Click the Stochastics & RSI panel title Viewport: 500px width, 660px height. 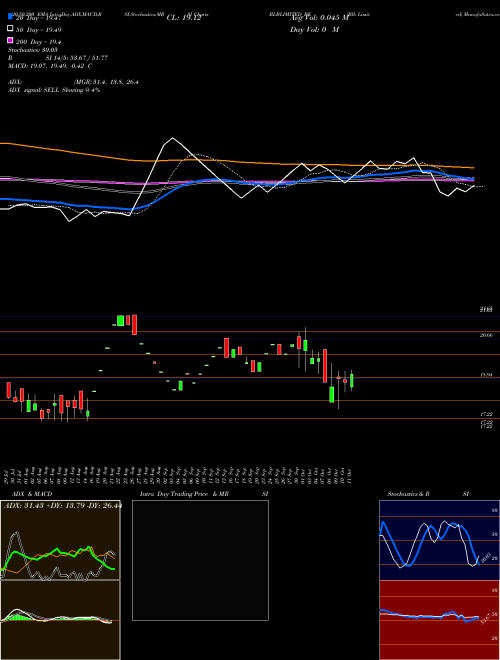pos(428,494)
